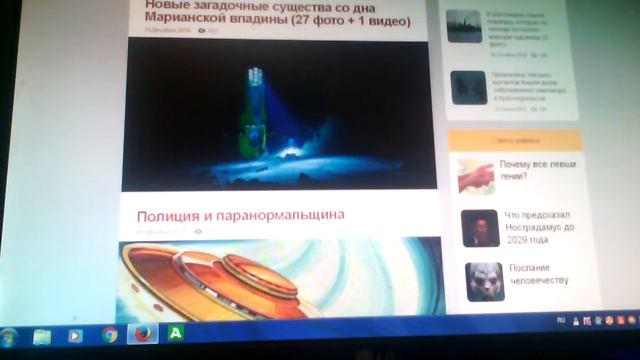Open Google Chrome from the taskbar
The height and width of the screenshot is (360, 640).
[x=109, y=335]
